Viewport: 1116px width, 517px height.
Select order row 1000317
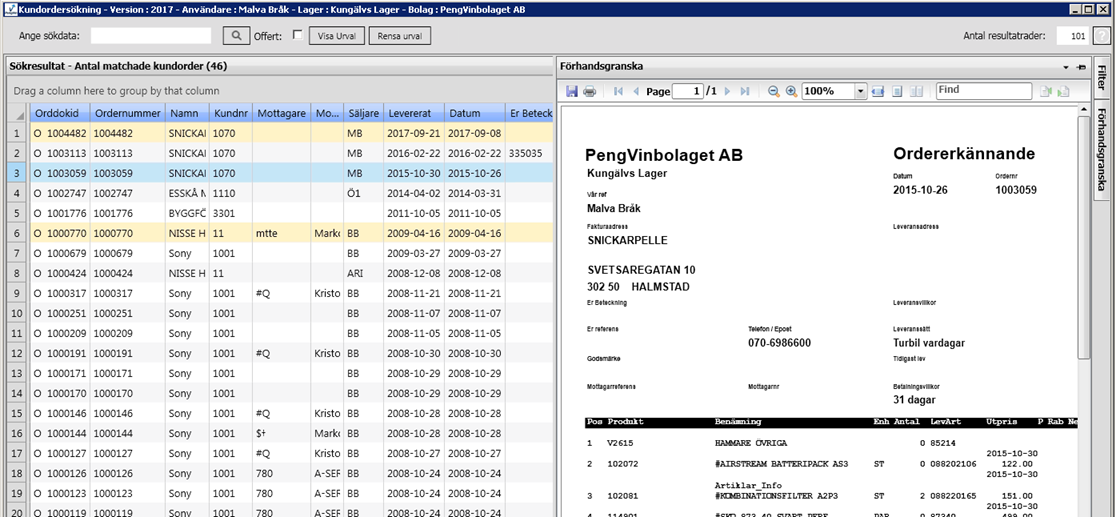coord(292,293)
